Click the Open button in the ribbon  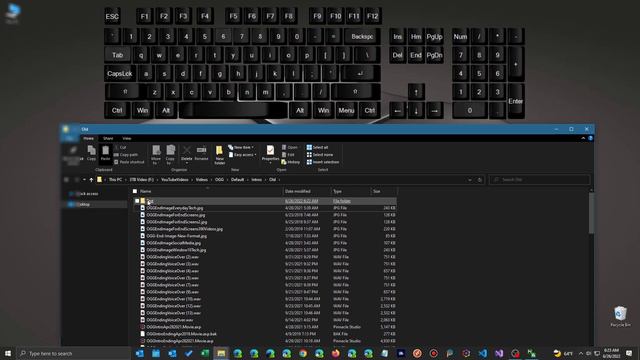coord(290,147)
